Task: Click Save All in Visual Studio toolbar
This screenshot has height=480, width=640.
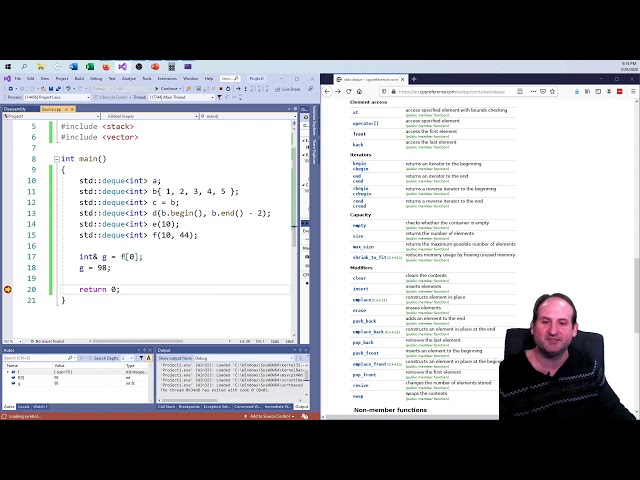Action: [x=58, y=89]
